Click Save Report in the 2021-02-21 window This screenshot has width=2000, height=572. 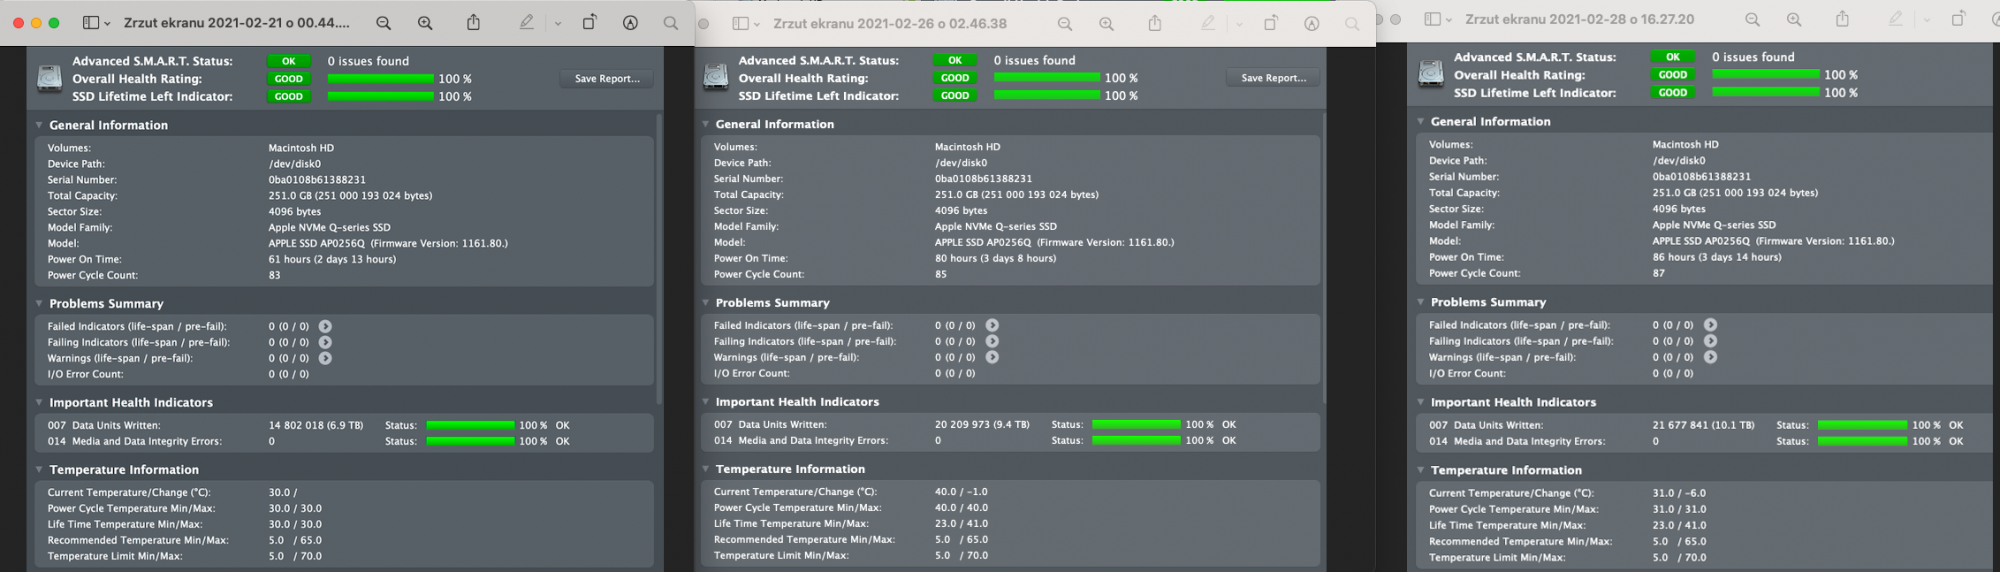click(607, 78)
